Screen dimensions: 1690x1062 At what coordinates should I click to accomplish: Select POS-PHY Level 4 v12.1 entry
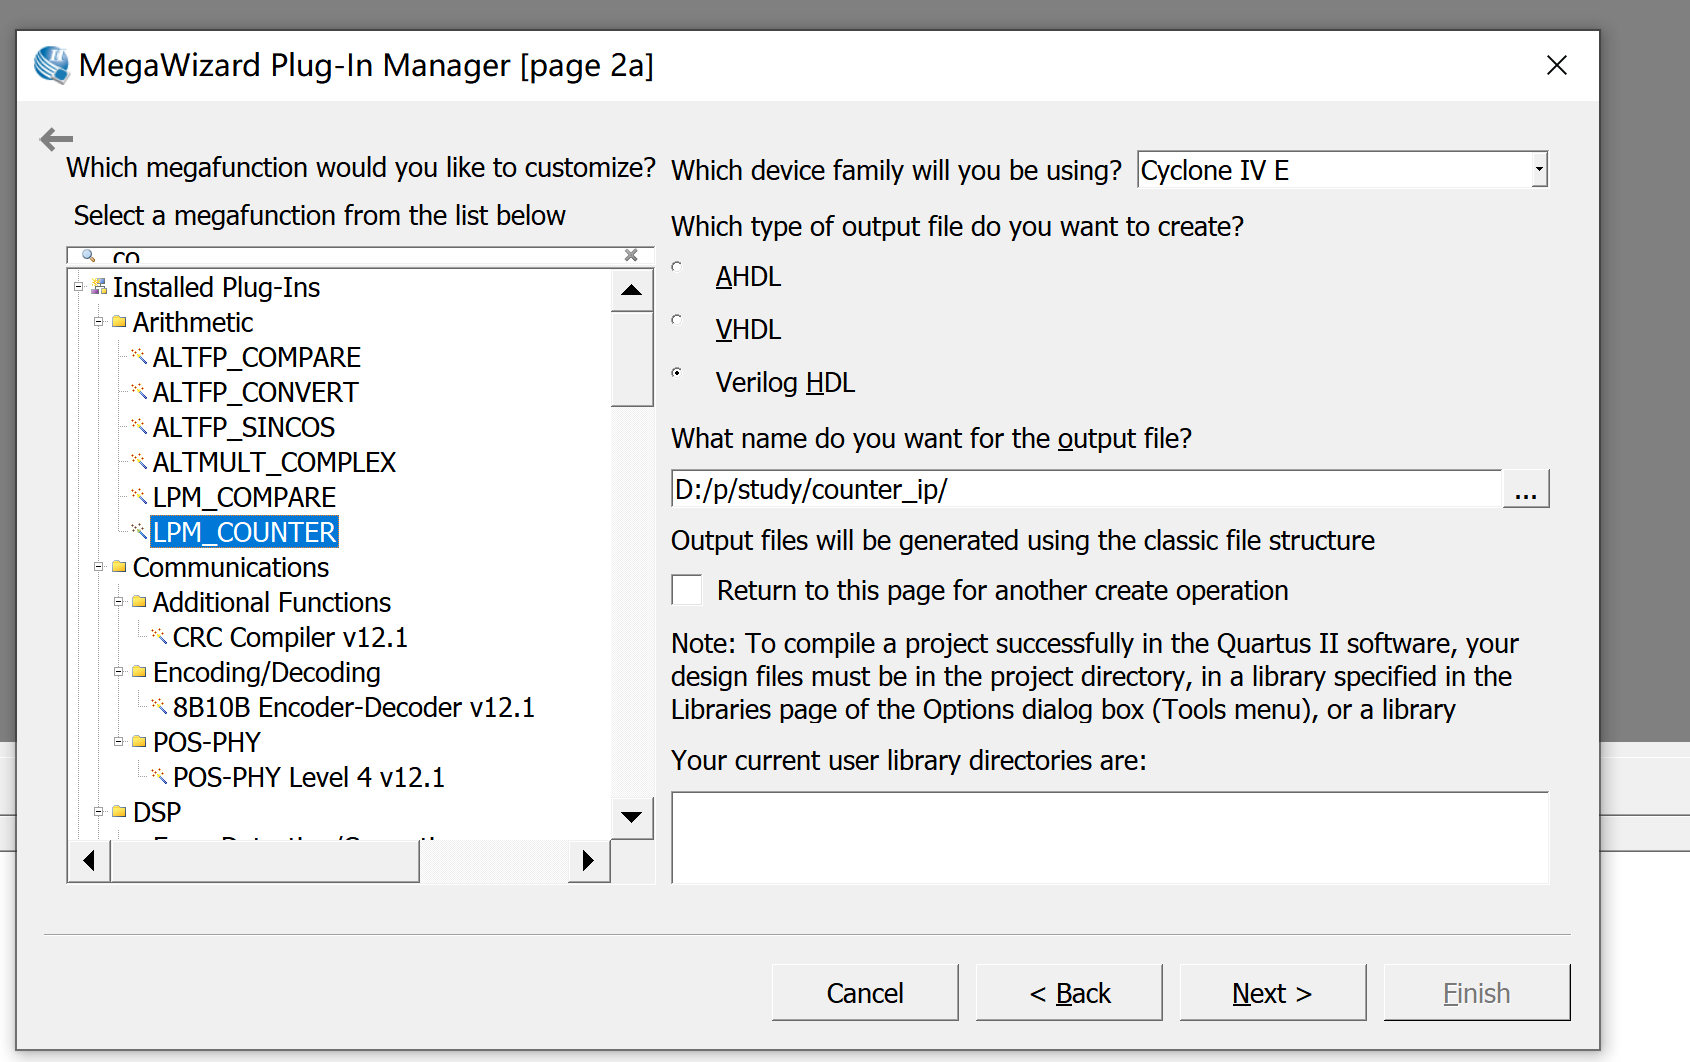(309, 777)
